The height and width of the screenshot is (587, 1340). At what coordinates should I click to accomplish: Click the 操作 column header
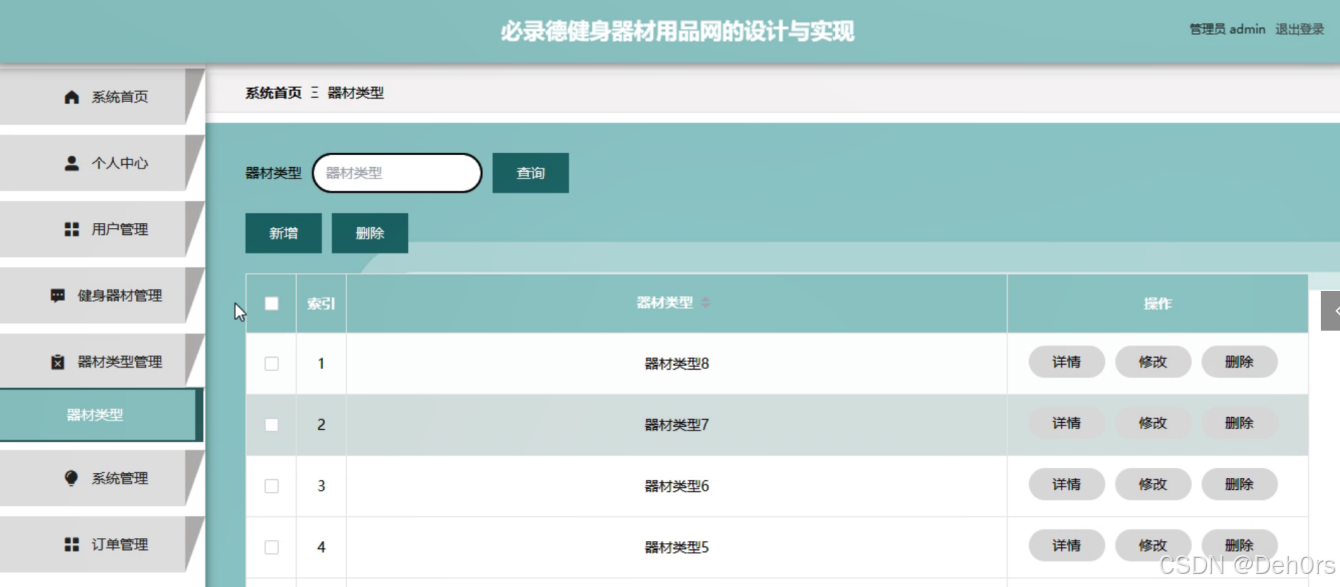pyautogui.click(x=1158, y=304)
